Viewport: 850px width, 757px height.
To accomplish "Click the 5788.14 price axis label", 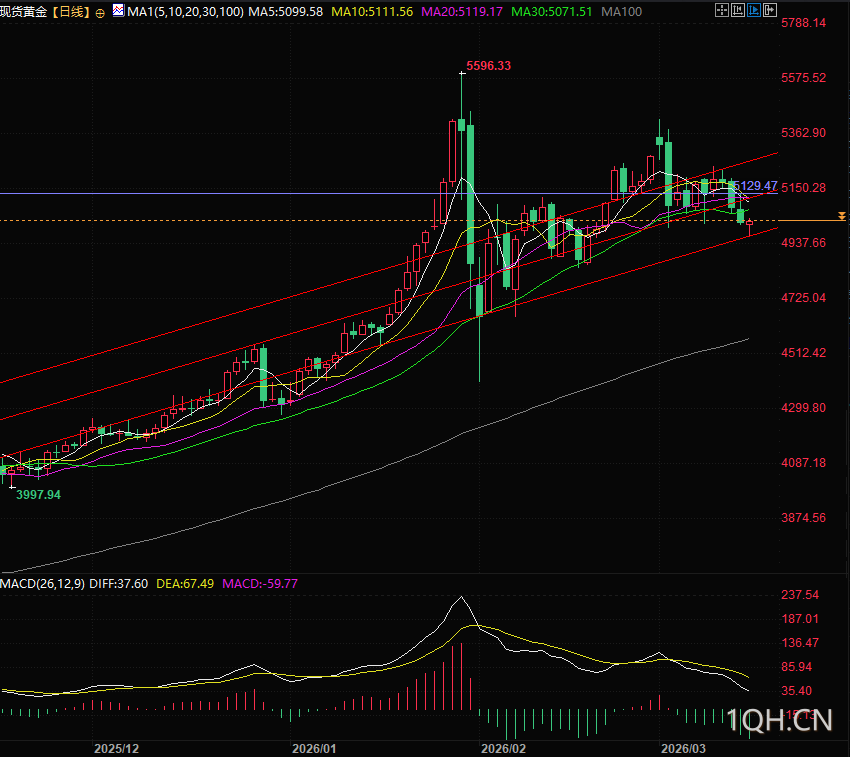I will pyautogui.click(x=804, y=23).
